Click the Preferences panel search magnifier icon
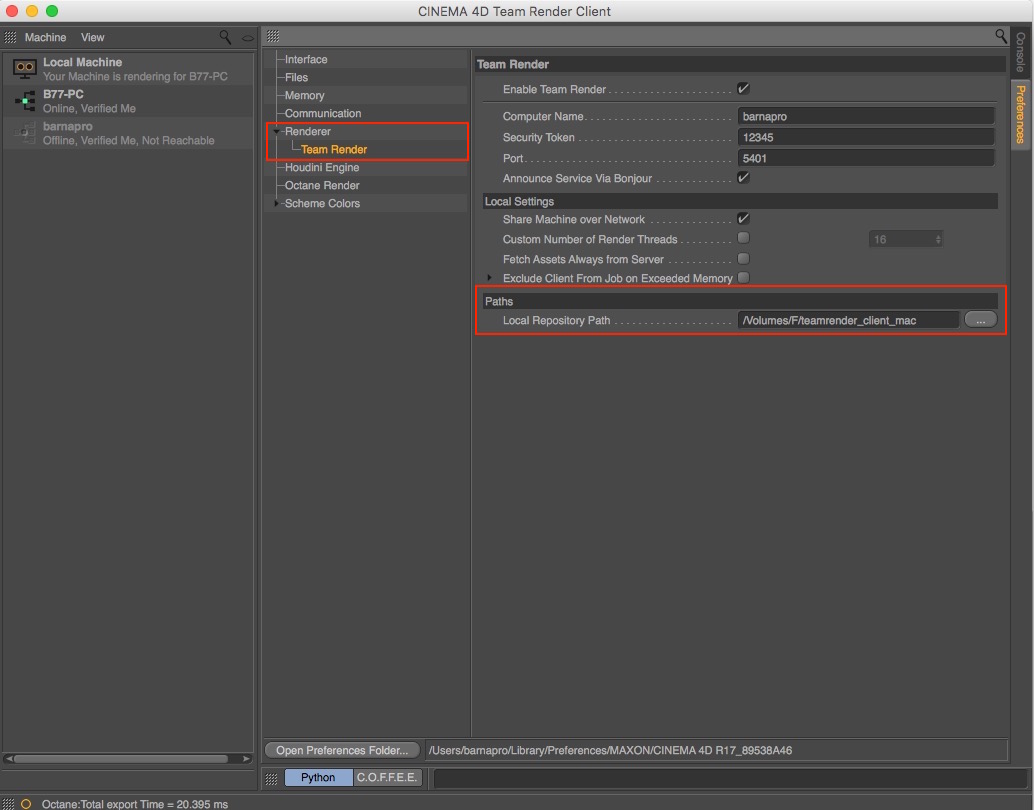Image resolution: width=1034 pixels, height=810 pixels. coord(1001,36)
